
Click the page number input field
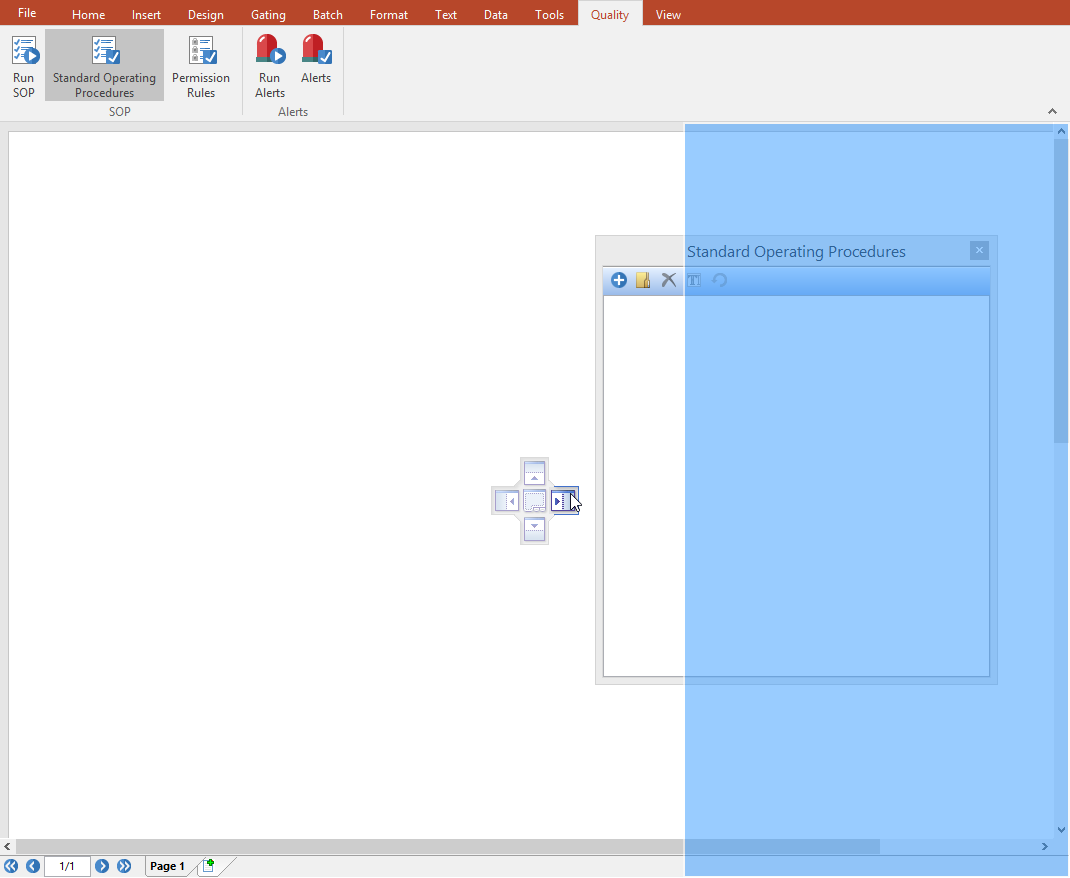pyautogui.click(x=67, y=866)
